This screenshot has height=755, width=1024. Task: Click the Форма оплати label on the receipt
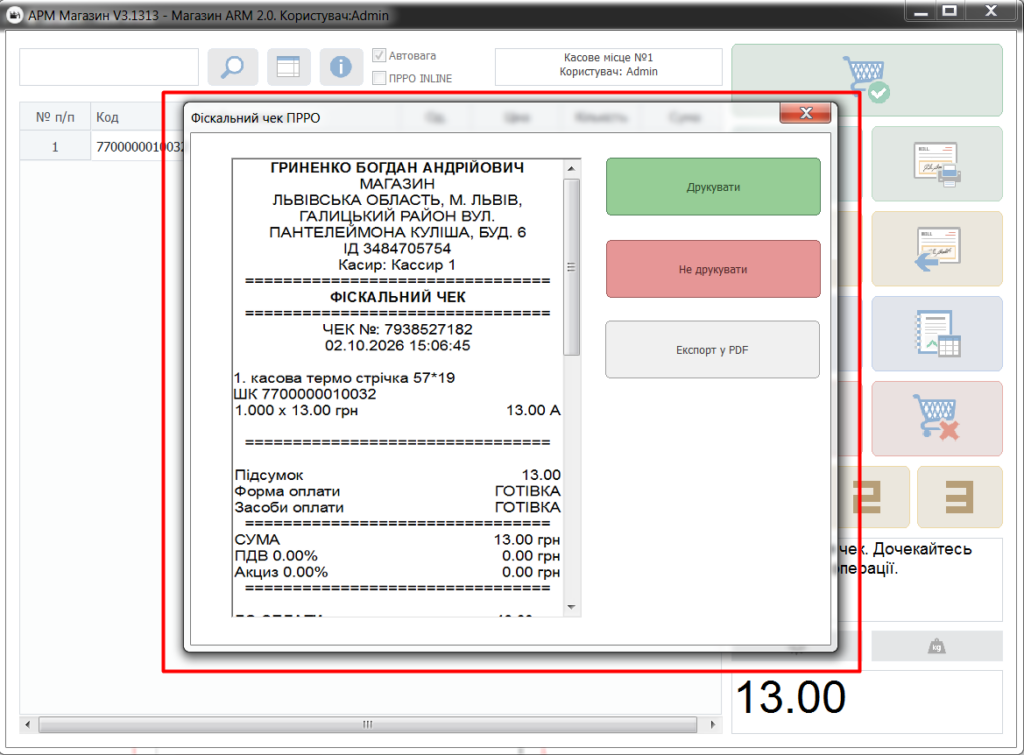pos(287,491)
